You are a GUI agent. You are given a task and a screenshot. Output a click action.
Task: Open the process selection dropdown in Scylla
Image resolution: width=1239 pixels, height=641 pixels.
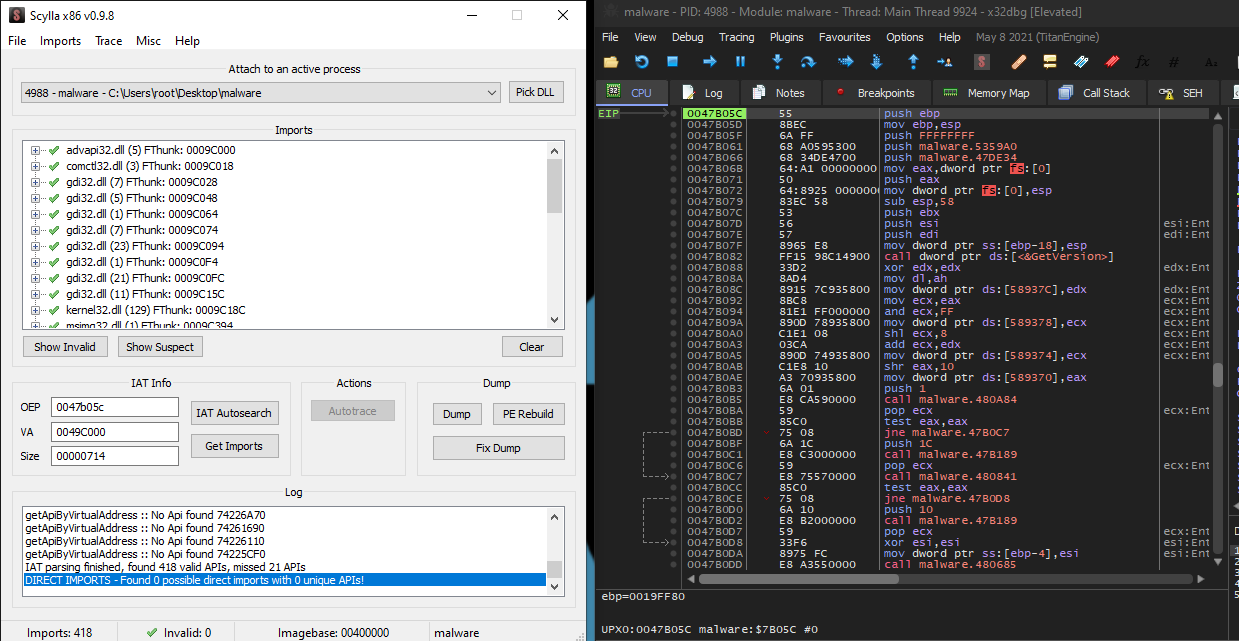coord(491,93)
